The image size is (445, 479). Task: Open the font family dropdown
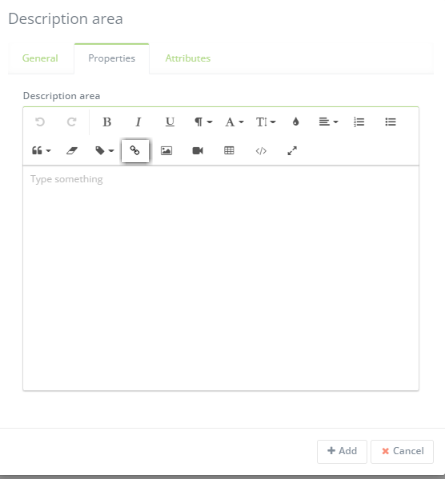coord(234,122)
